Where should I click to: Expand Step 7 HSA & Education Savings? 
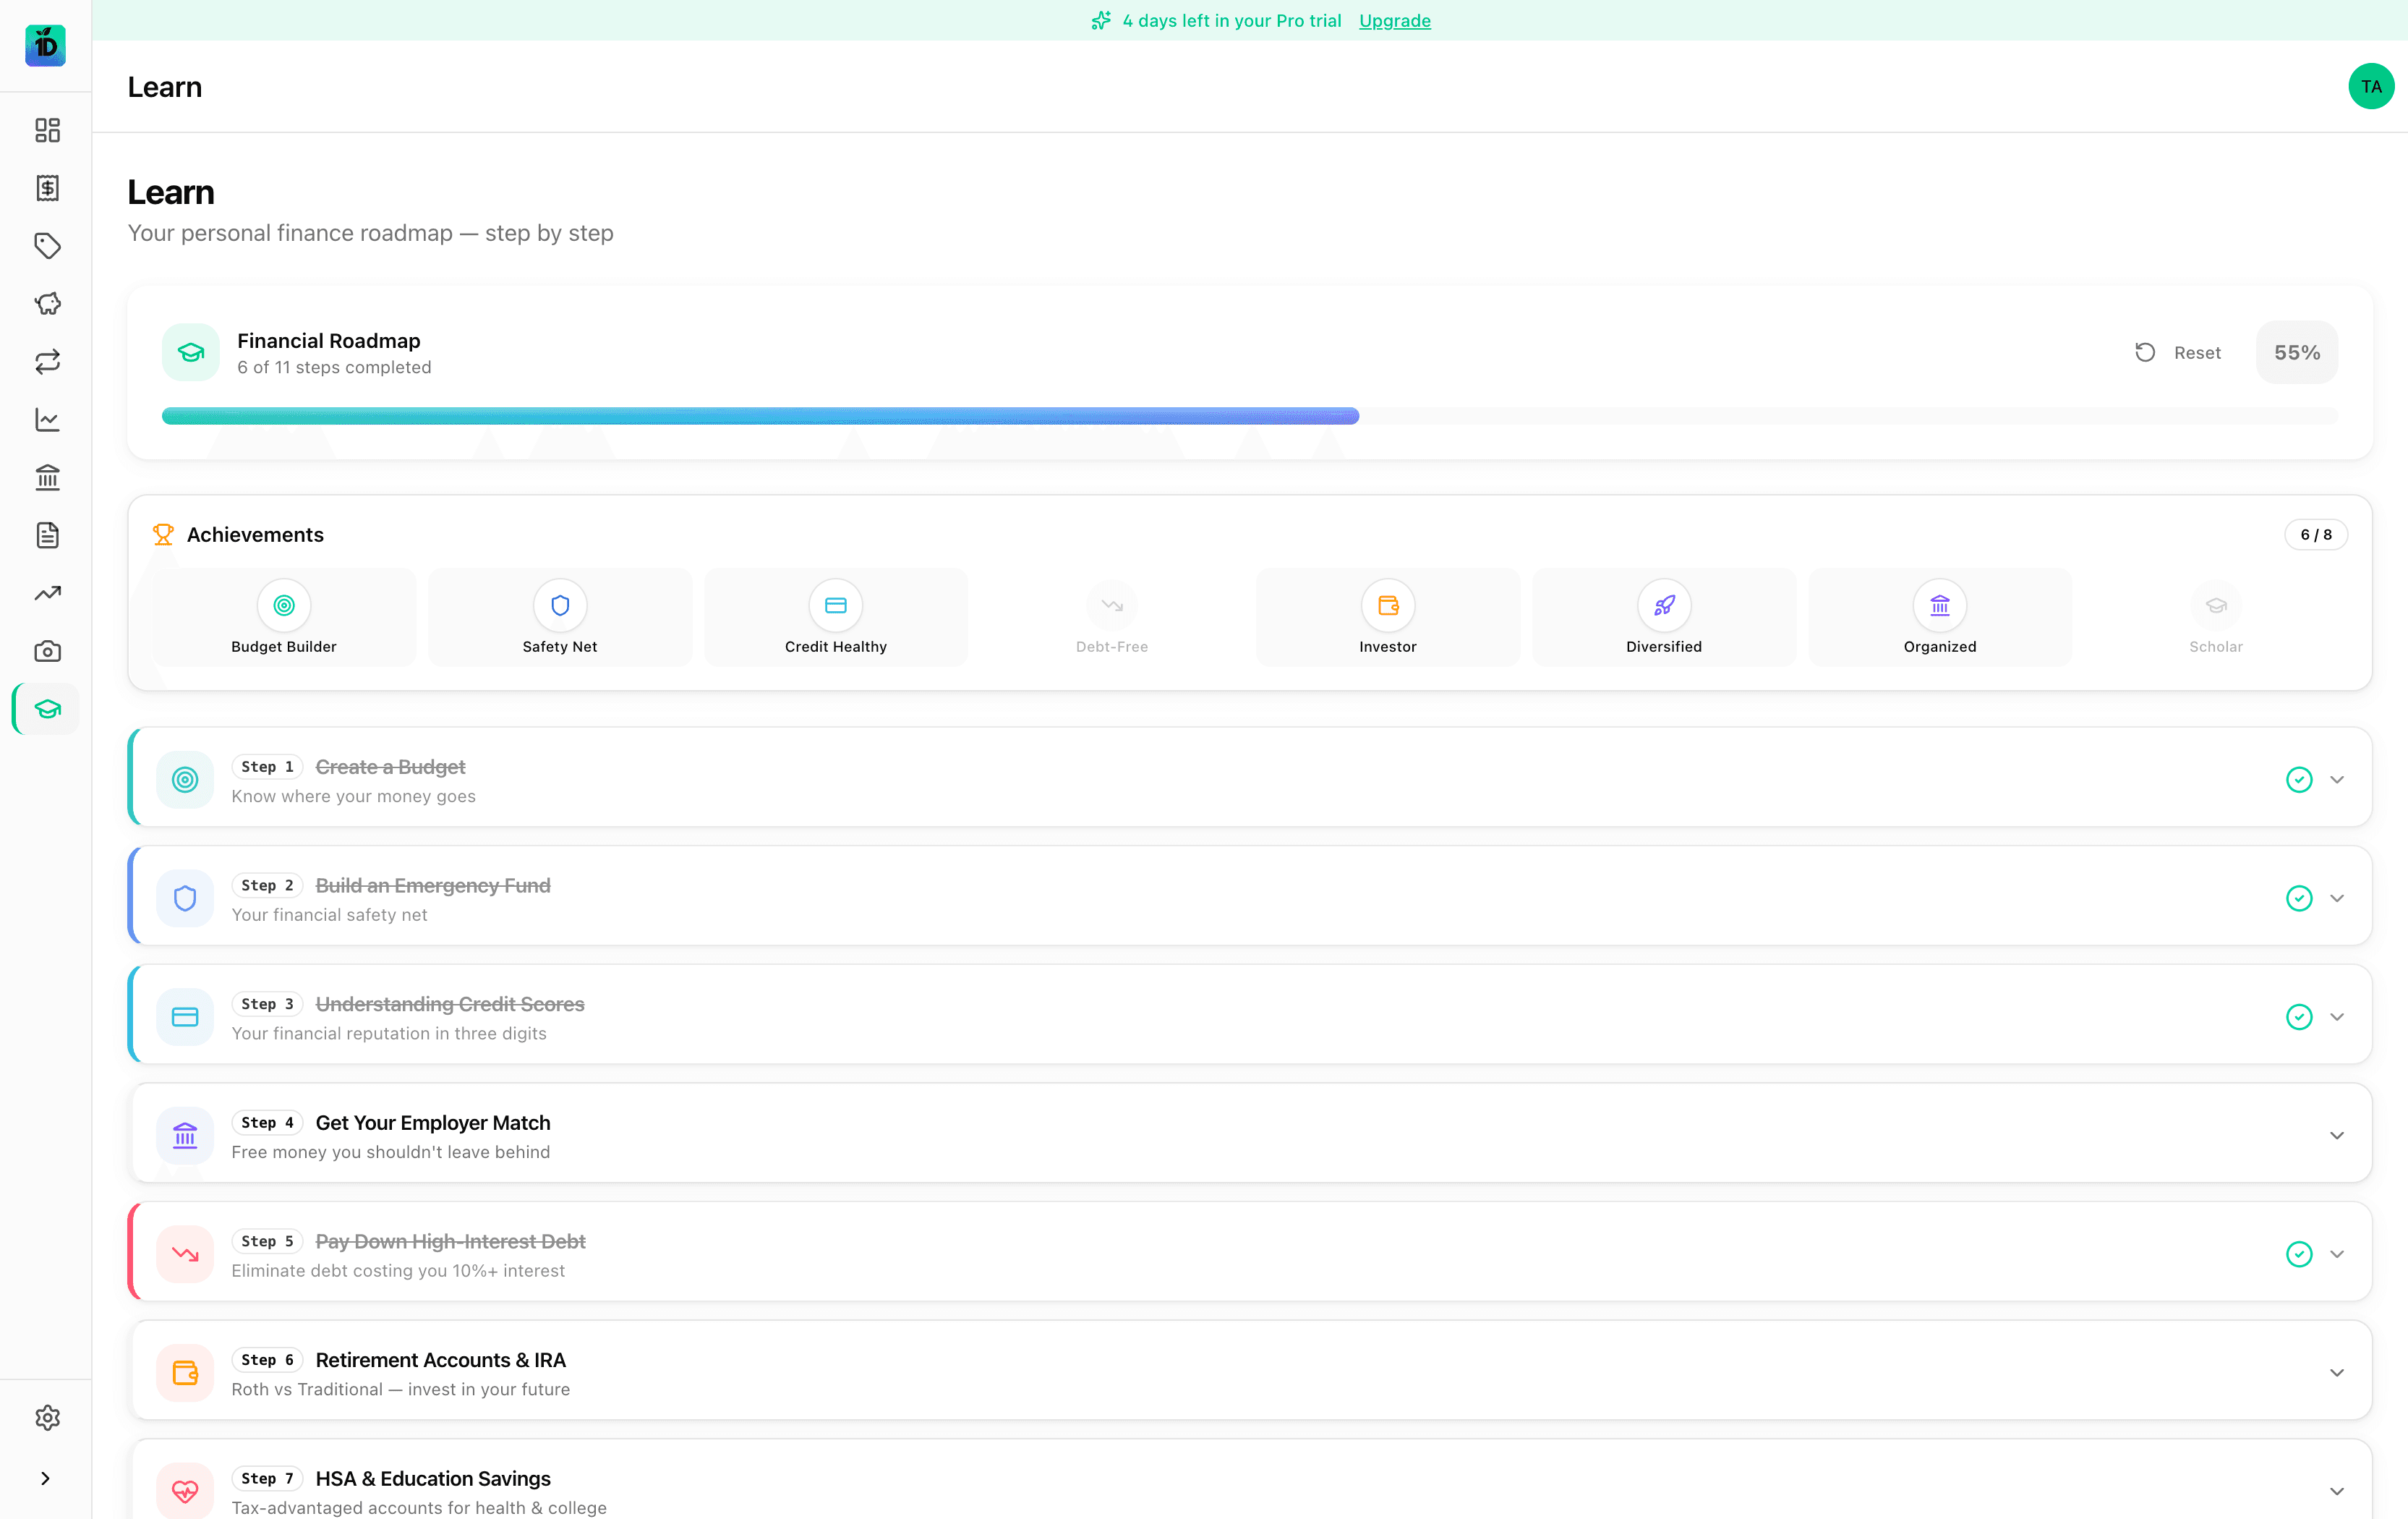(x=2337, y=1489)
